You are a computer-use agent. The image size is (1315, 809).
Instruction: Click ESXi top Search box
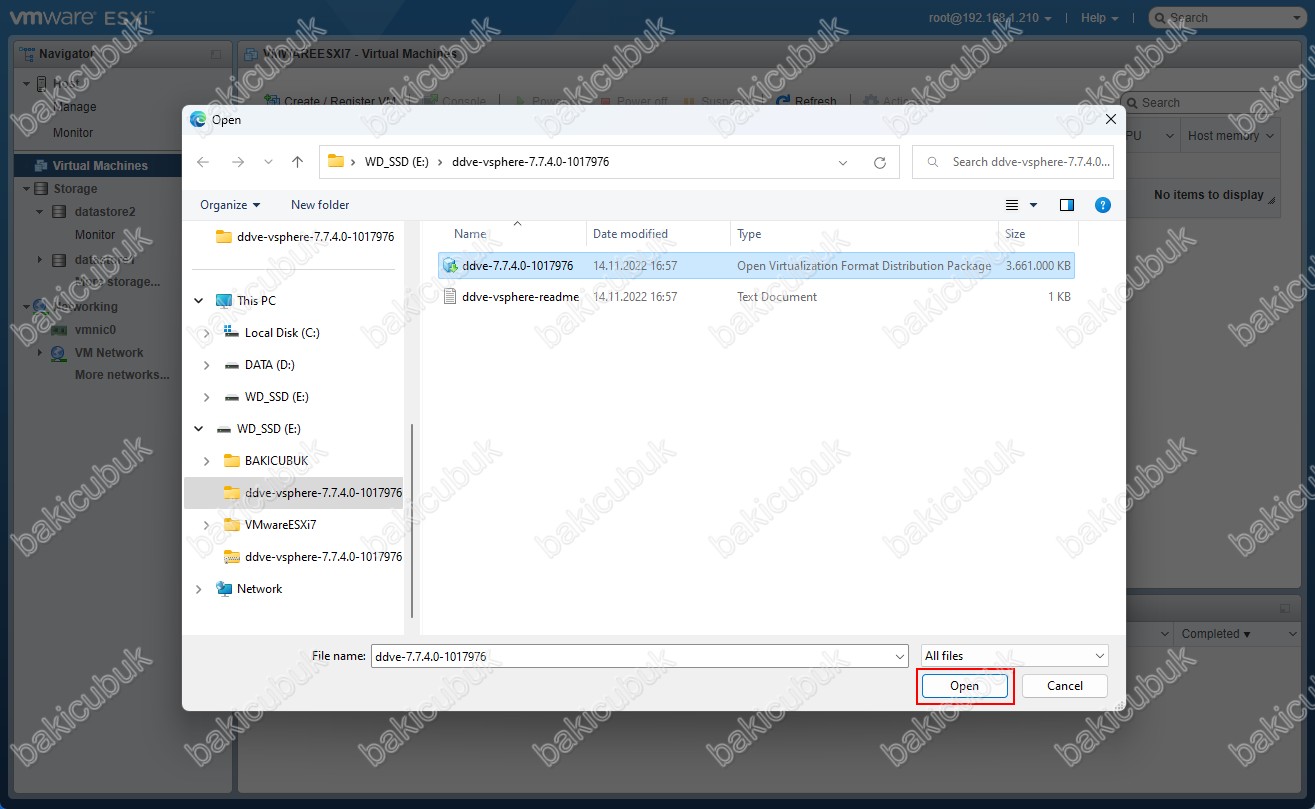pyautogui.click(x=1228, y=17)
